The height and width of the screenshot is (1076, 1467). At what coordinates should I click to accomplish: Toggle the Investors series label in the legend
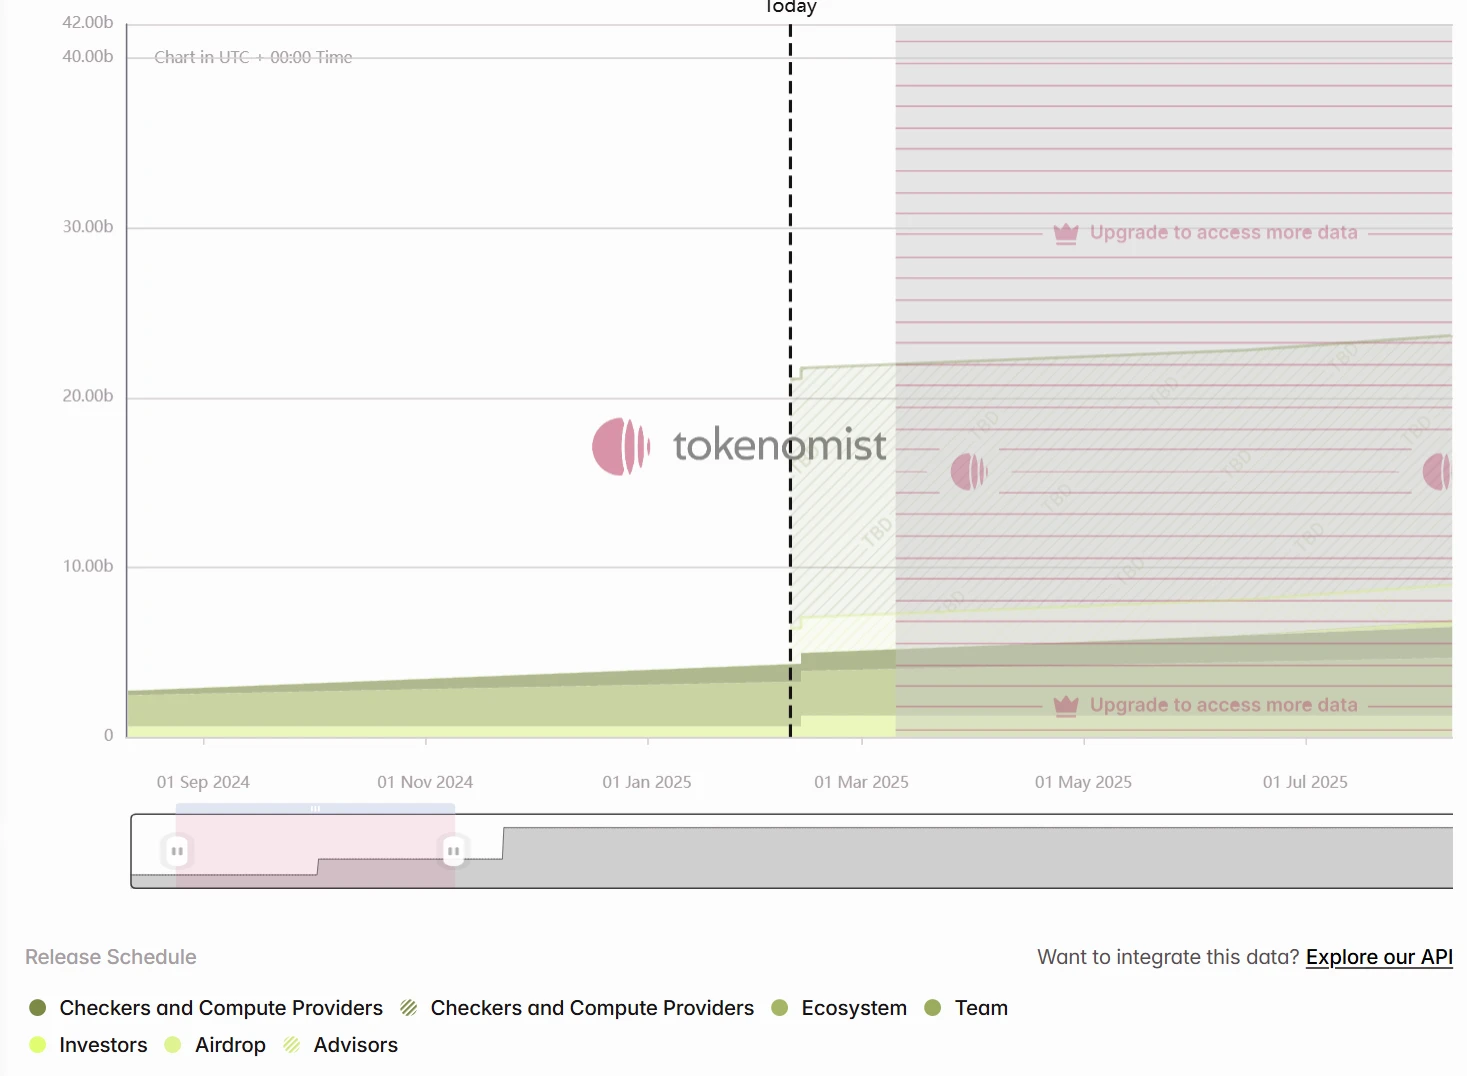pyautogui.click(x=103, y=1045)
